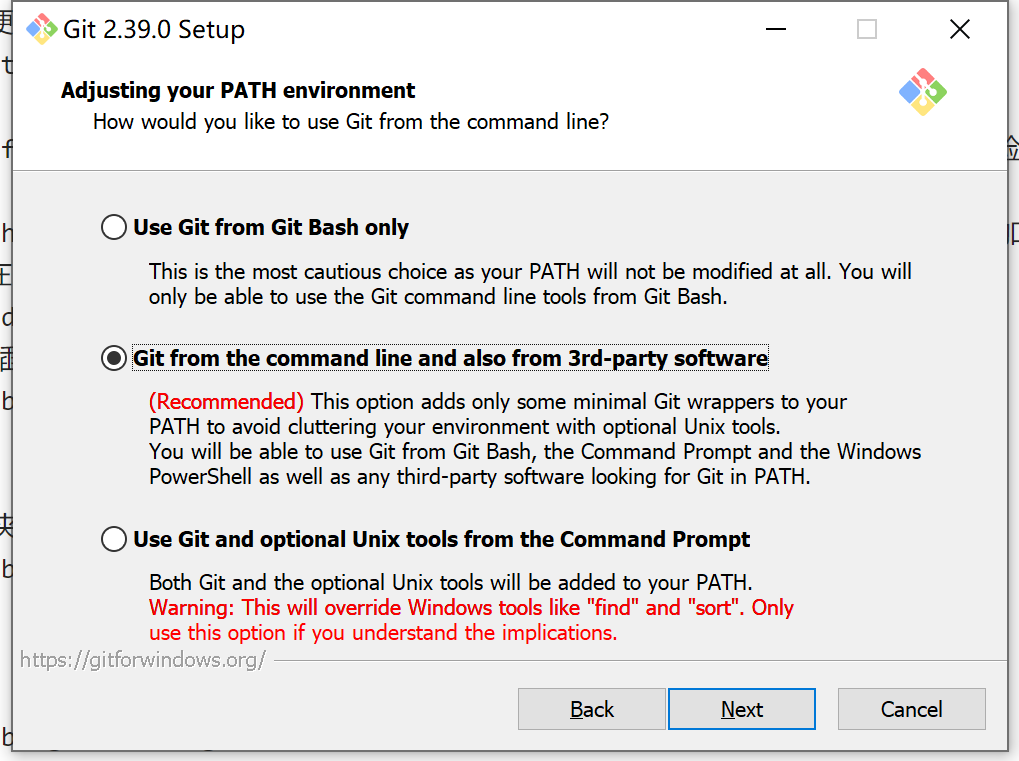The width and height of the screenshot is (1019, 761).
Task: Click the Back button
Action: pos(591,709)
